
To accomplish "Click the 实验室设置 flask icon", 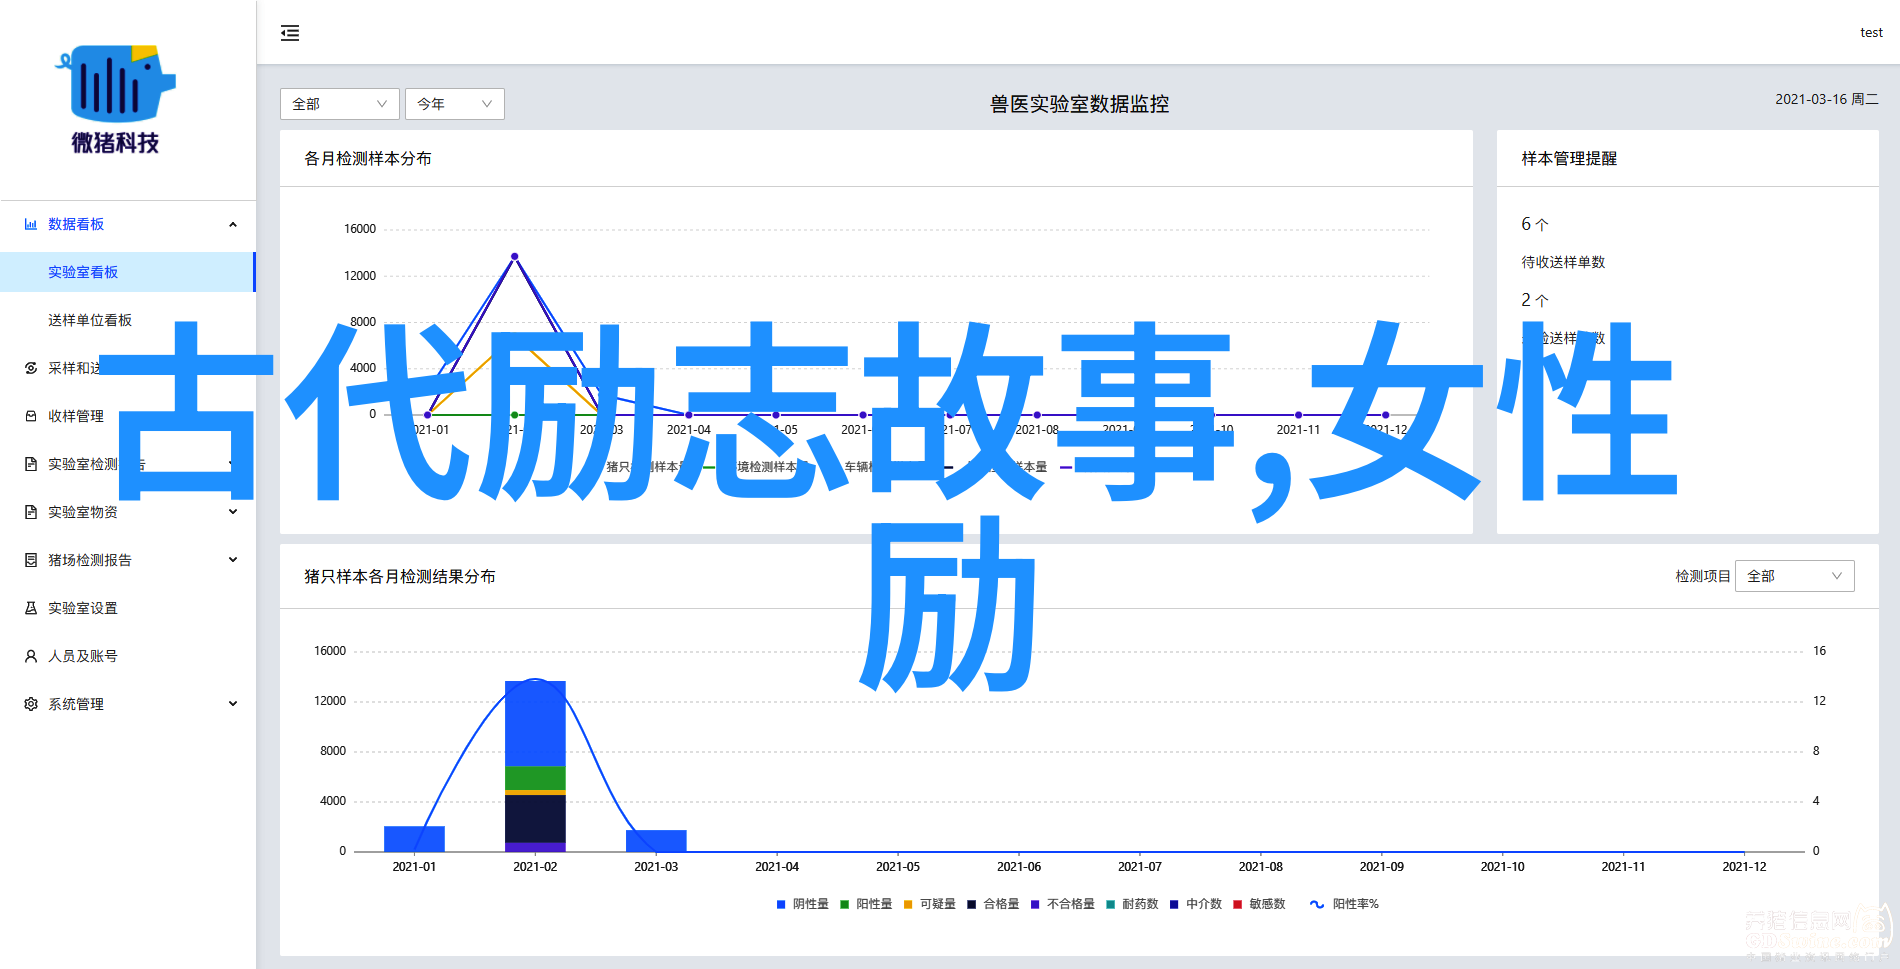I will click(x=31, y=608).
